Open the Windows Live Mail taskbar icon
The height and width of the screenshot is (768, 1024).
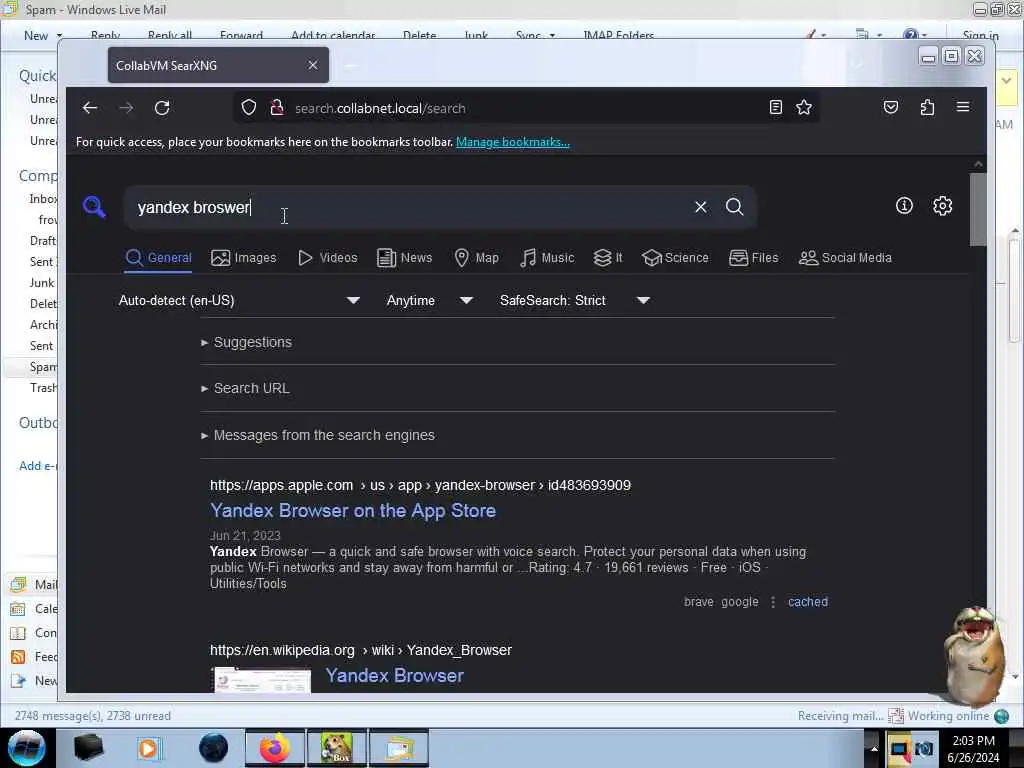pos(399,748)
